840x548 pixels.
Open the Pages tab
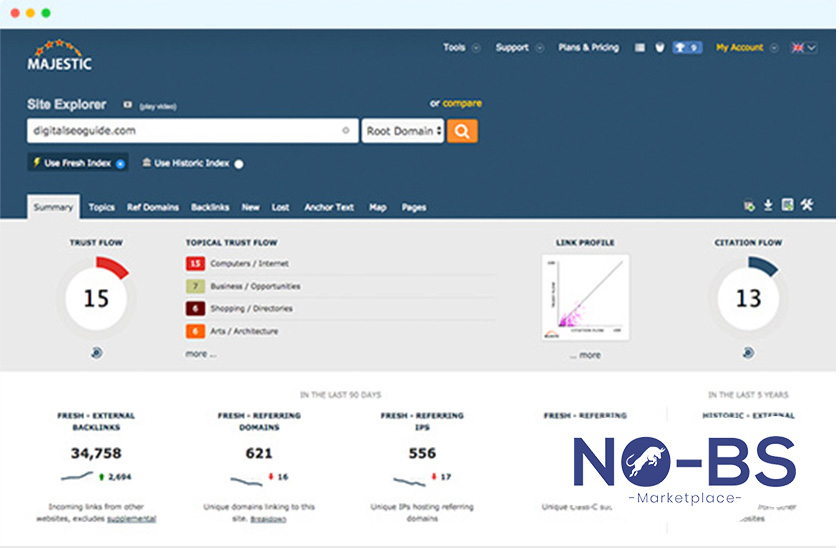coord(414,207)
